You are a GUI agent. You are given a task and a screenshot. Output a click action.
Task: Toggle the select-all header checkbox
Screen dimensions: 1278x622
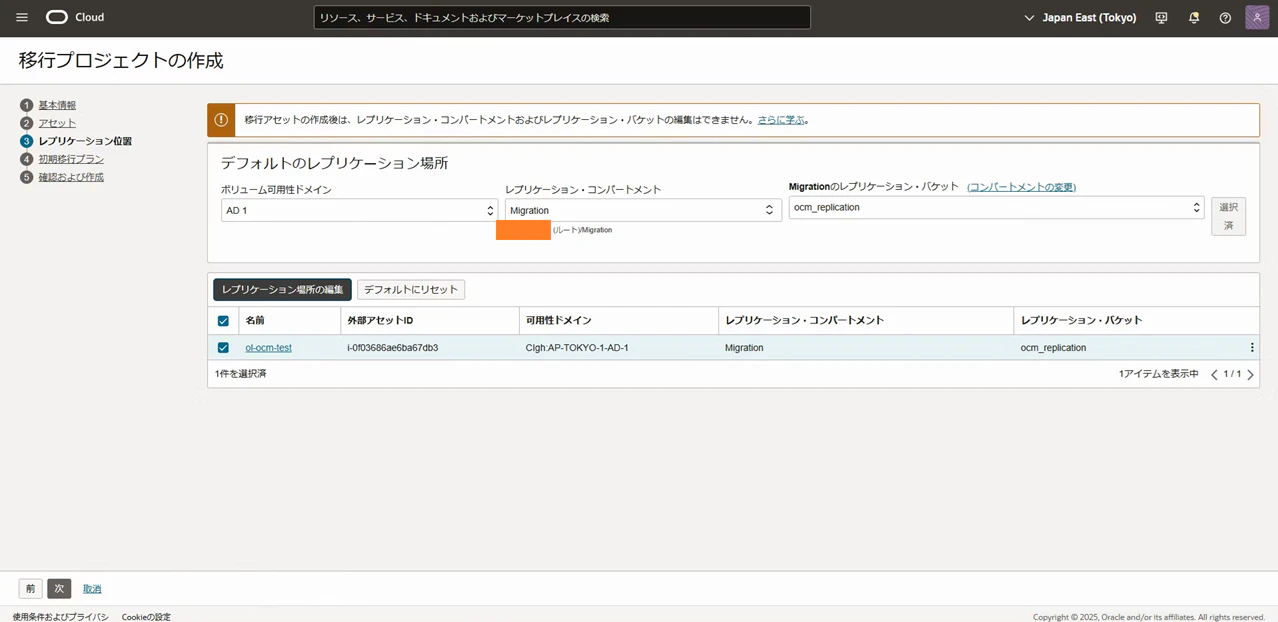pos(223,321)
